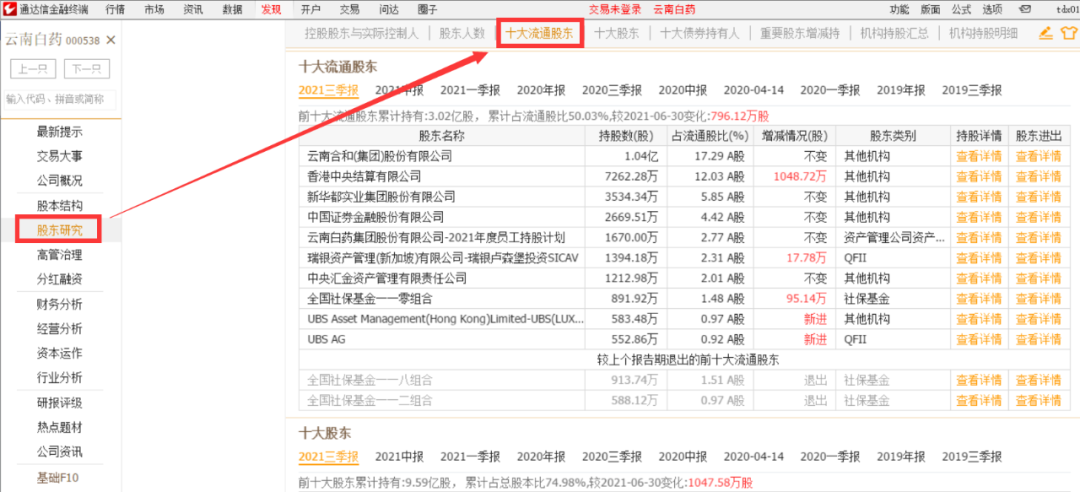Select 2019三季报 under 十大流通股东
This screenshot has height=492, width=1080.
coord(972,90)
